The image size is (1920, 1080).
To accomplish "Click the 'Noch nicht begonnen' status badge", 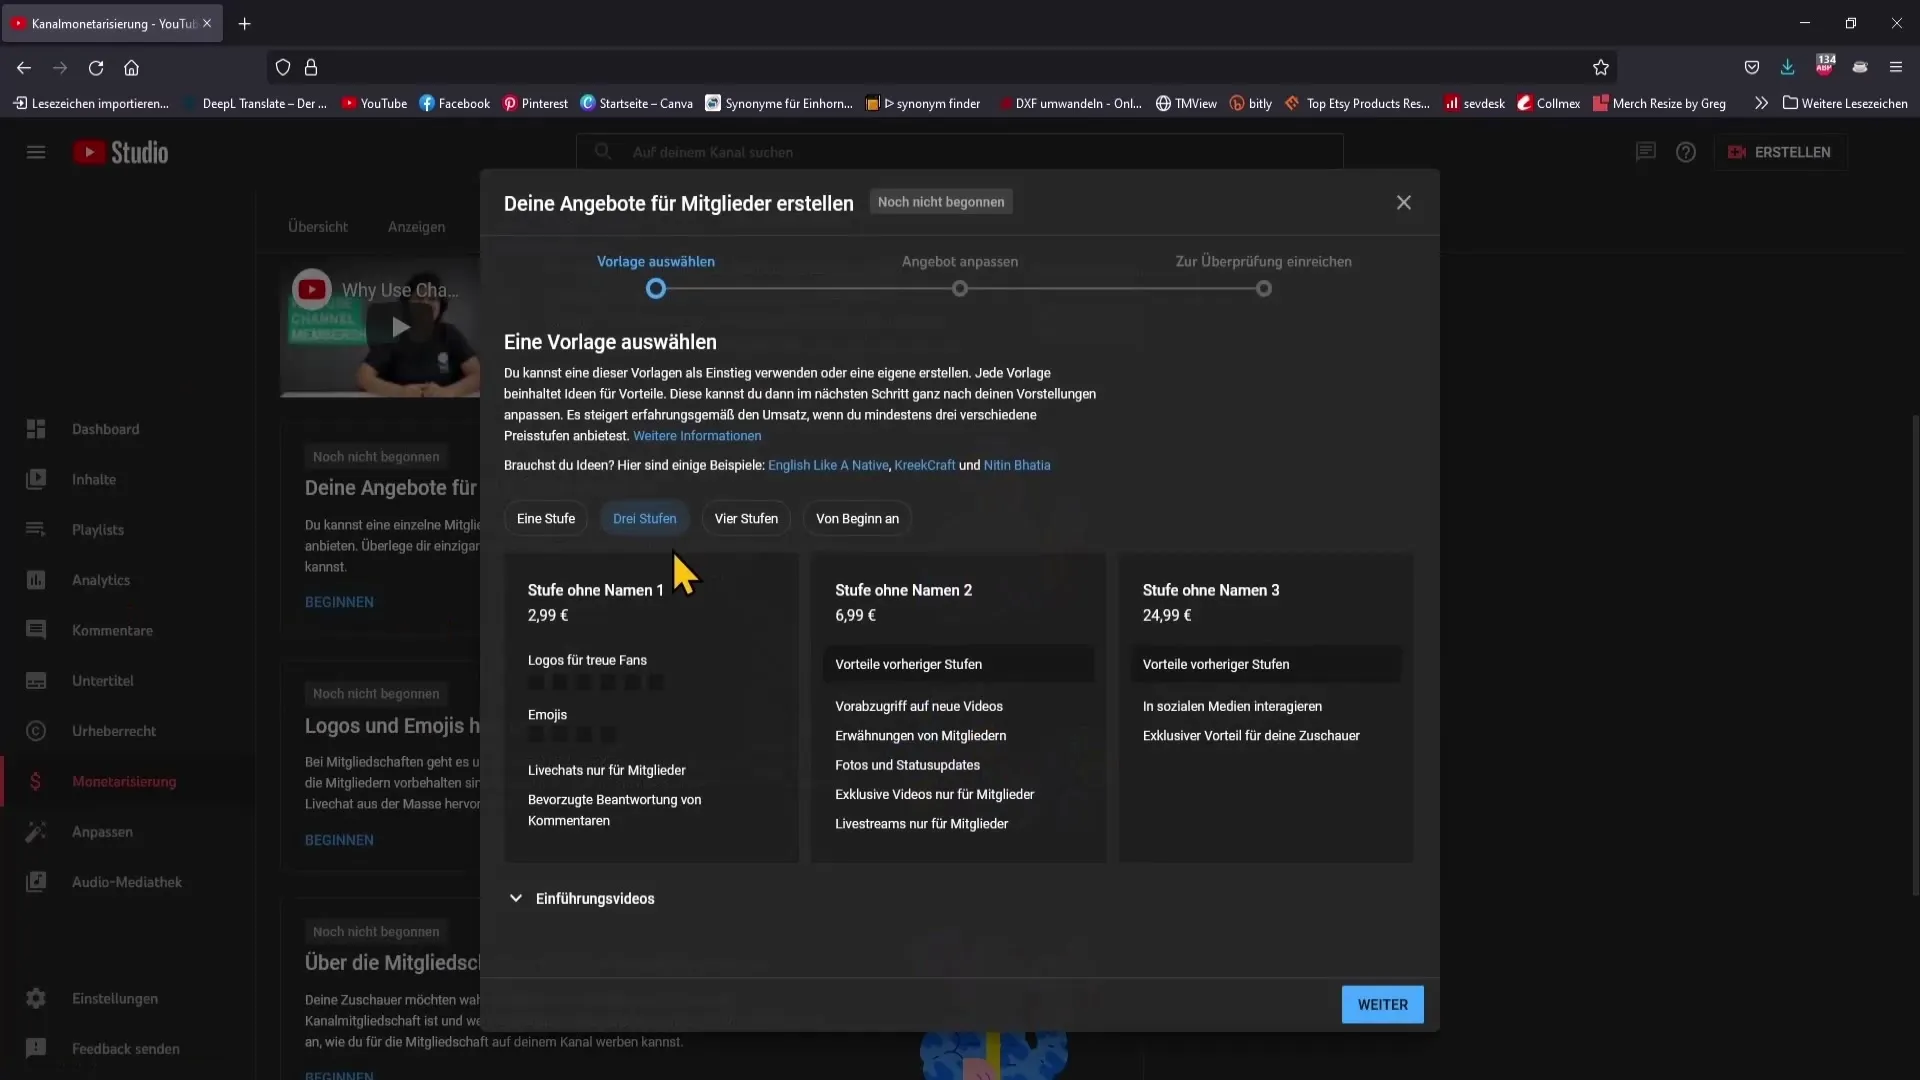I will click(943, 202).
